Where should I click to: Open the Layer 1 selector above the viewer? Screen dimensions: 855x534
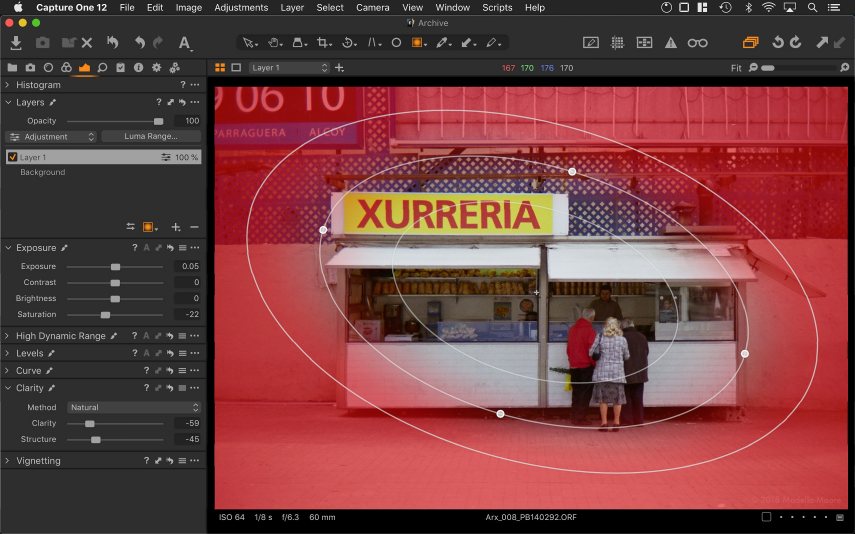click(290, 68)
